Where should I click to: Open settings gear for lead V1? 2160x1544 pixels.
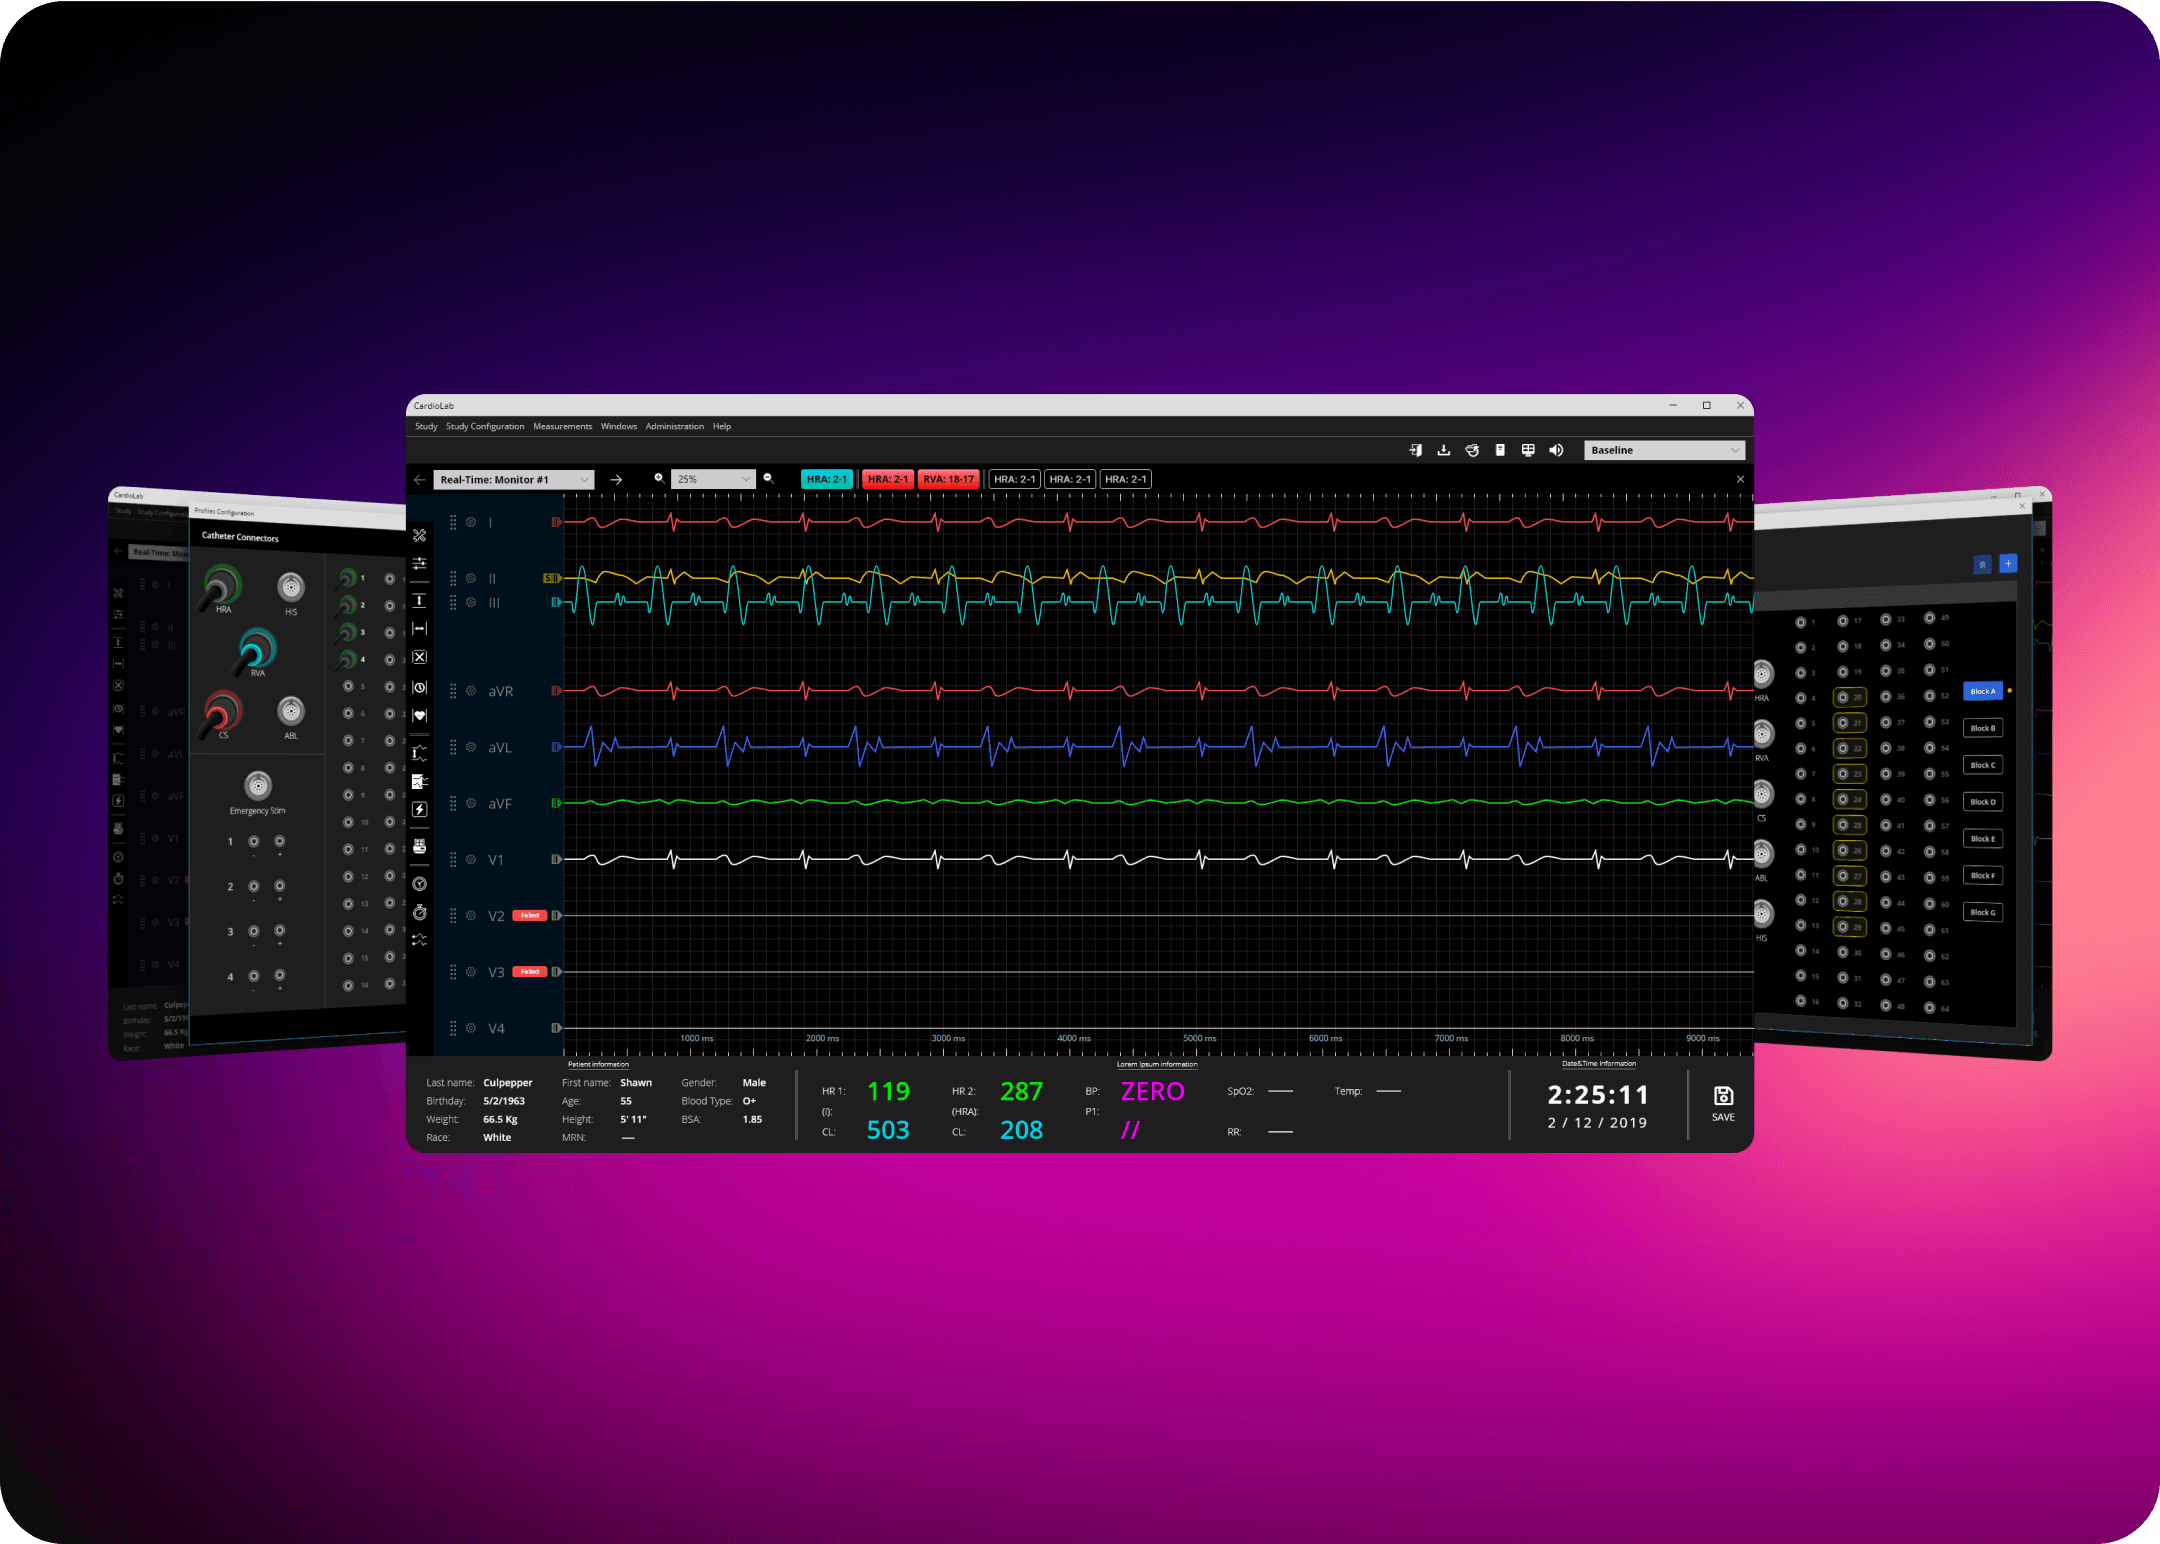coord(471,859)
